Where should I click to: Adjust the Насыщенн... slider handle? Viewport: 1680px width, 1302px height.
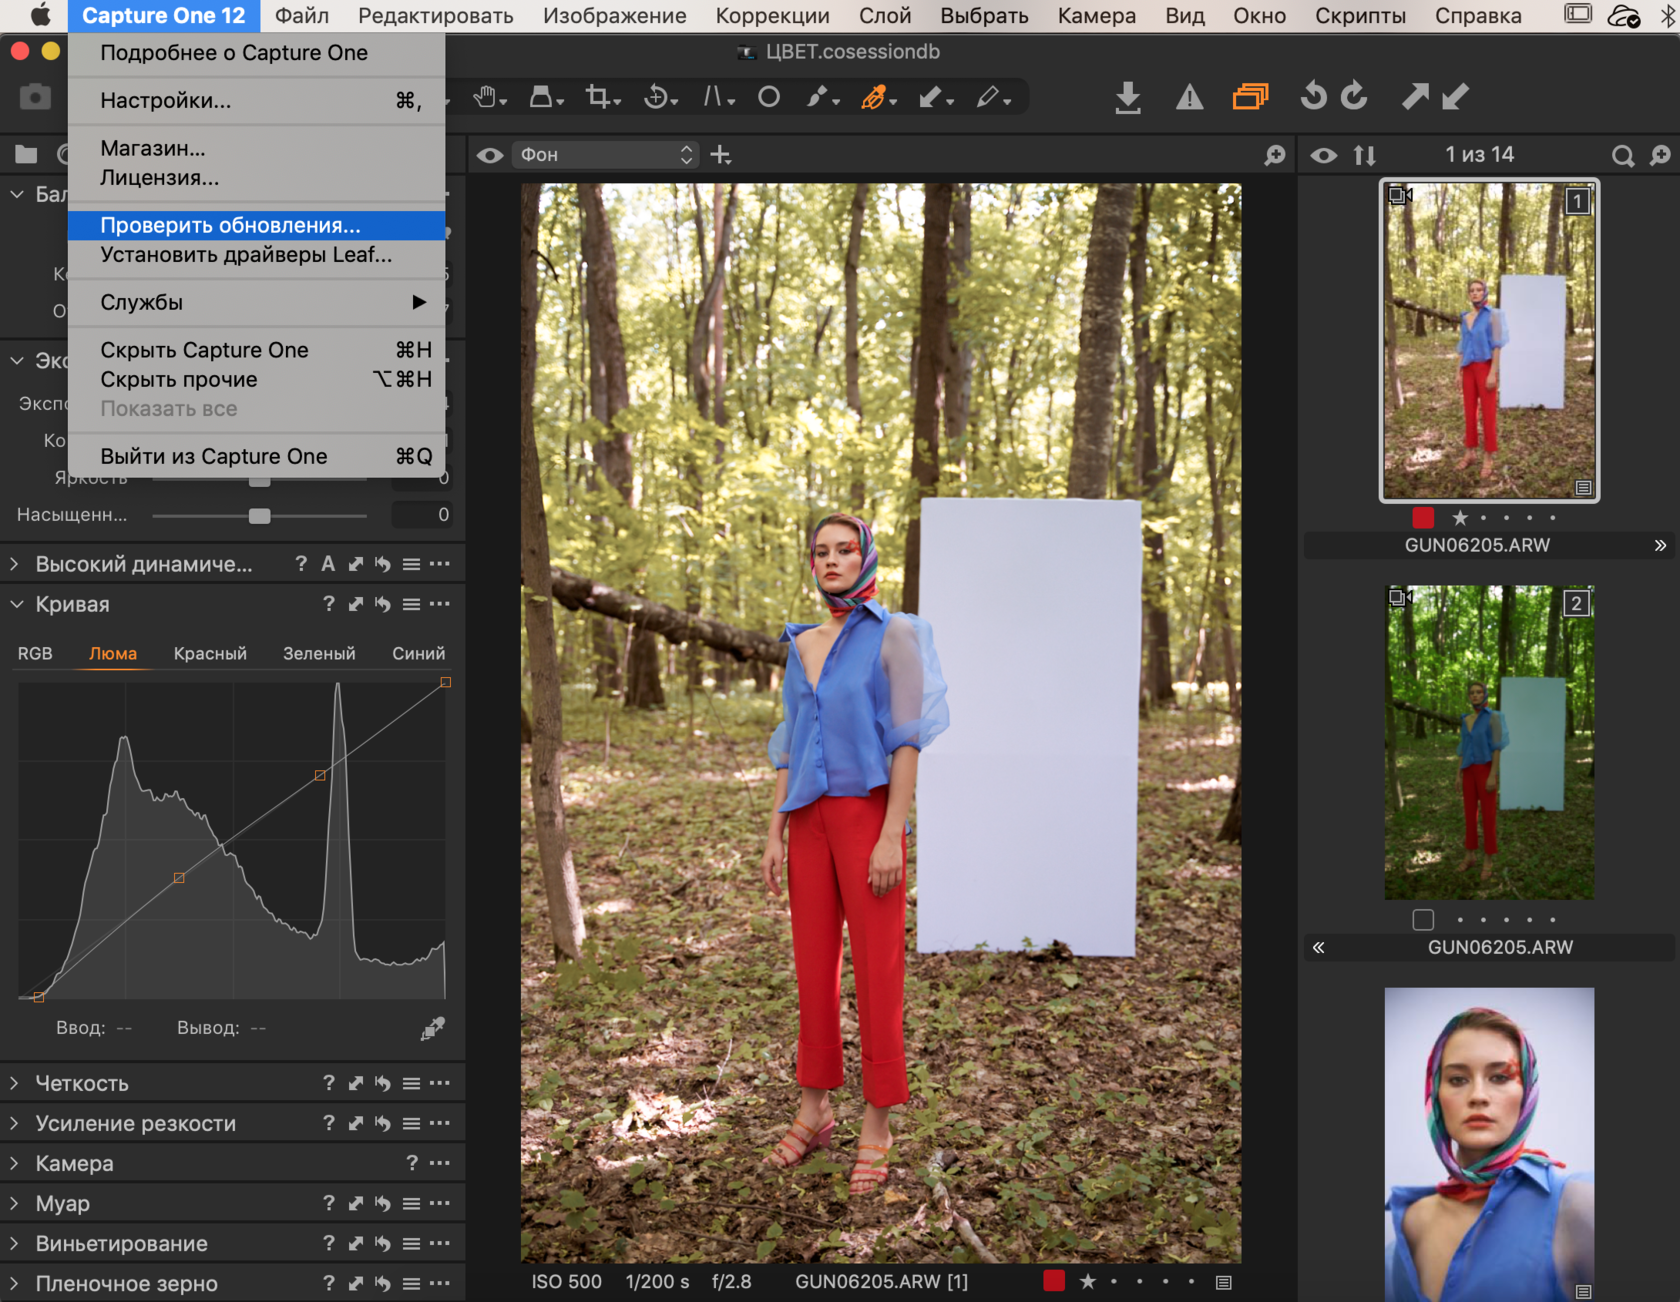coord(259,516)
